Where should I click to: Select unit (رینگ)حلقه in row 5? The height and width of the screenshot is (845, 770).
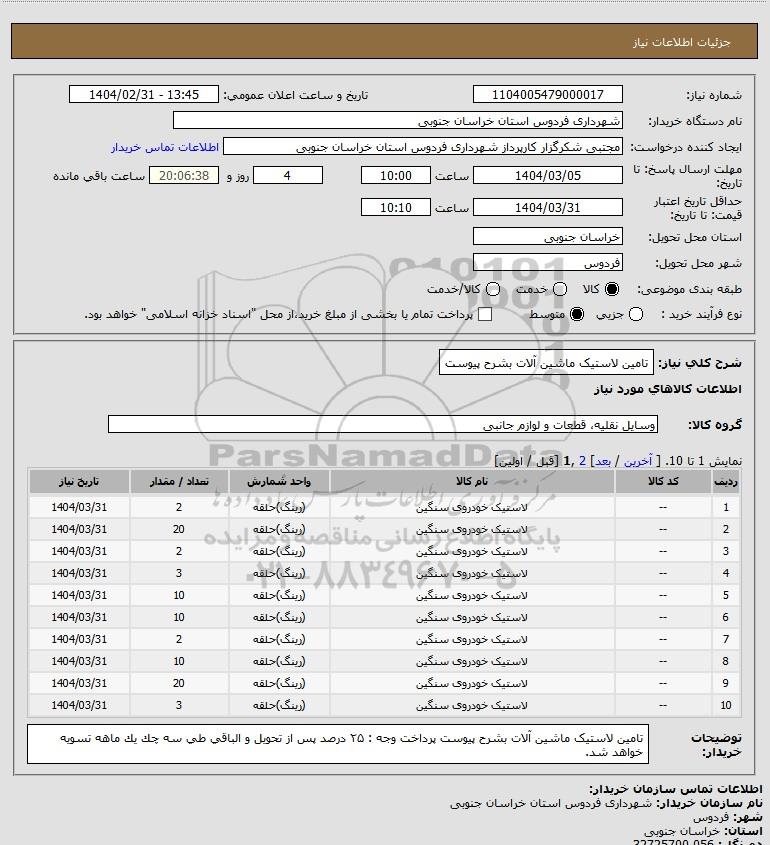(x=279, y=595)
